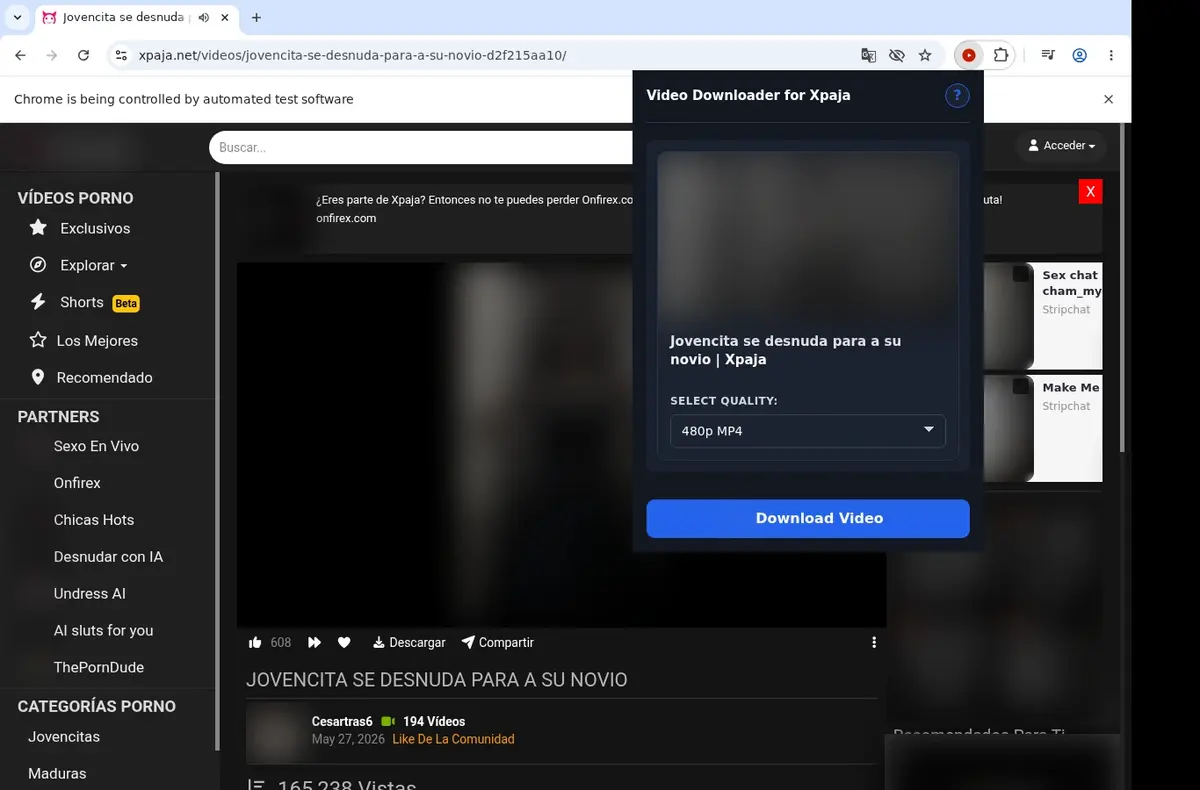Screen dimensions: 1200x790
Task: Click the 608 likes count
Action: point(281,642)
